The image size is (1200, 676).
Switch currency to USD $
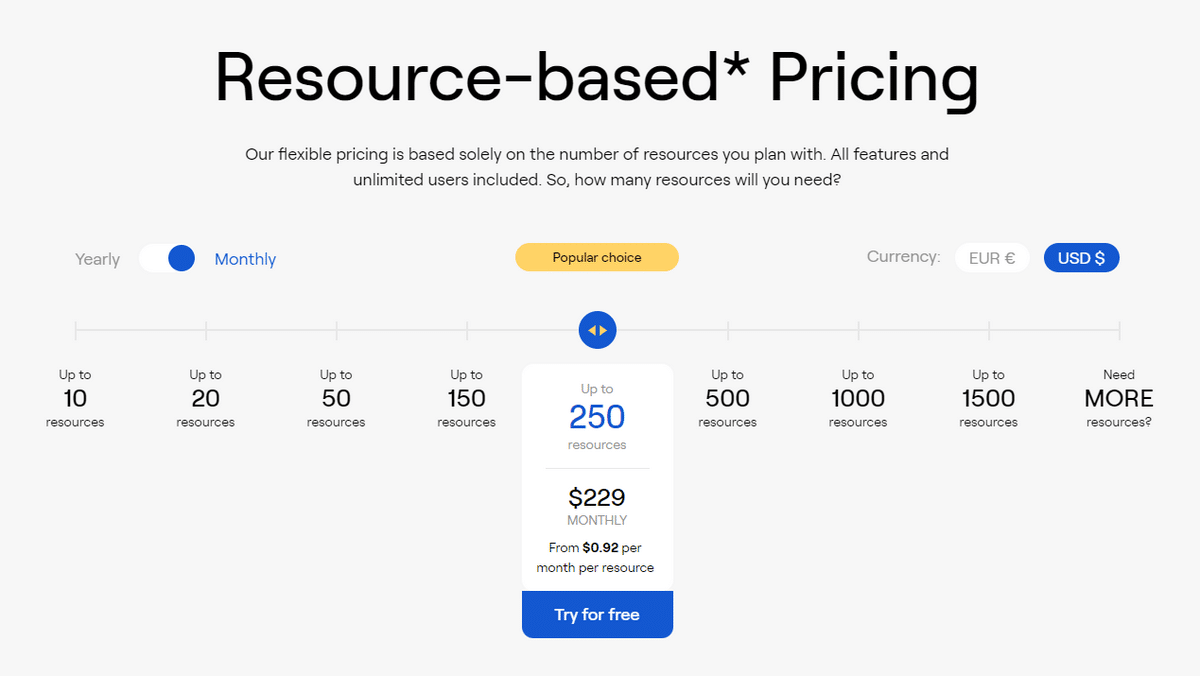pyautogui.click(x=1081, y=258)
